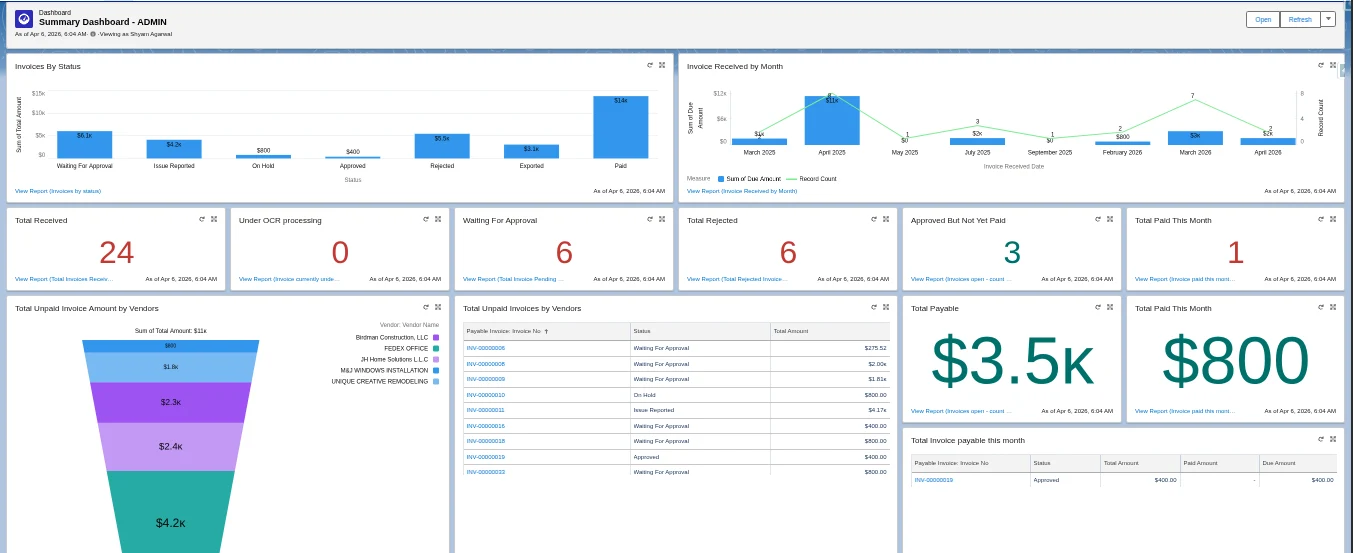Expand the Total Received widget
The width and height of the screenshot is (1353, 553).
(x=214, y=219)
